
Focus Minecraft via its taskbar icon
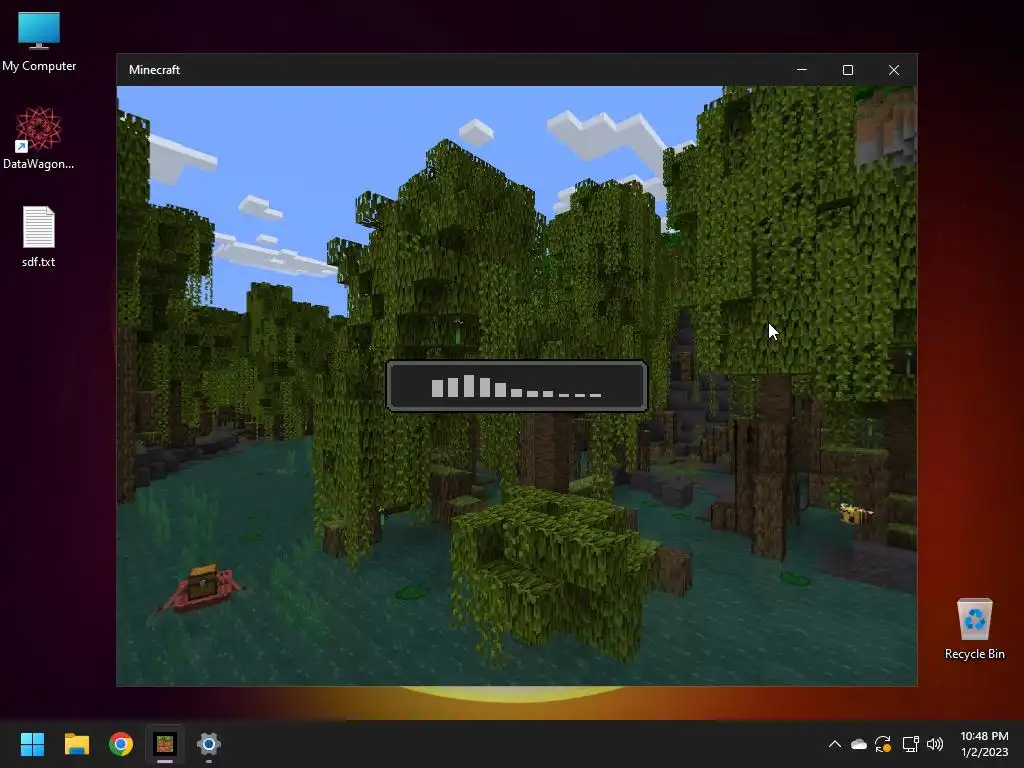(165, 744)
